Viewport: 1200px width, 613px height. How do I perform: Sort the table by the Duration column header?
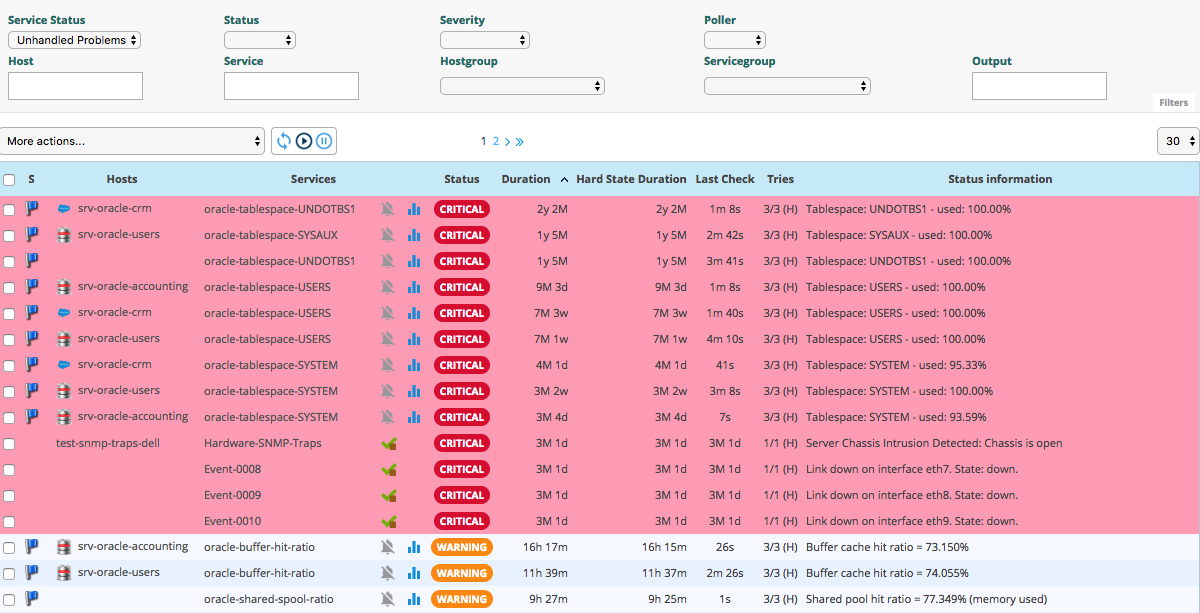tap(526, 179)
